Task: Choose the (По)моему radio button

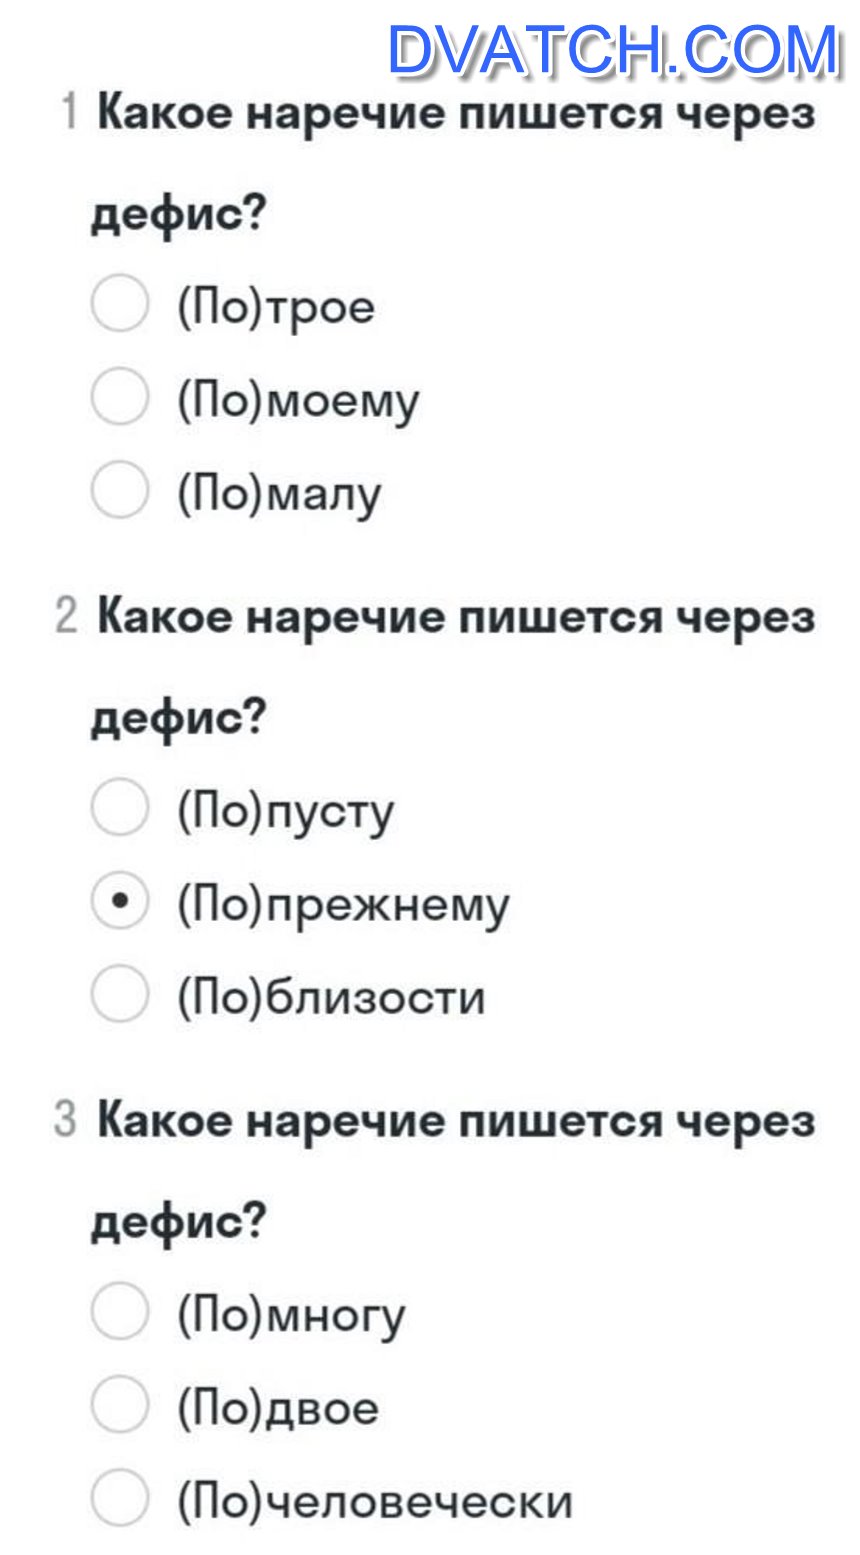Action: coord(120,397)
